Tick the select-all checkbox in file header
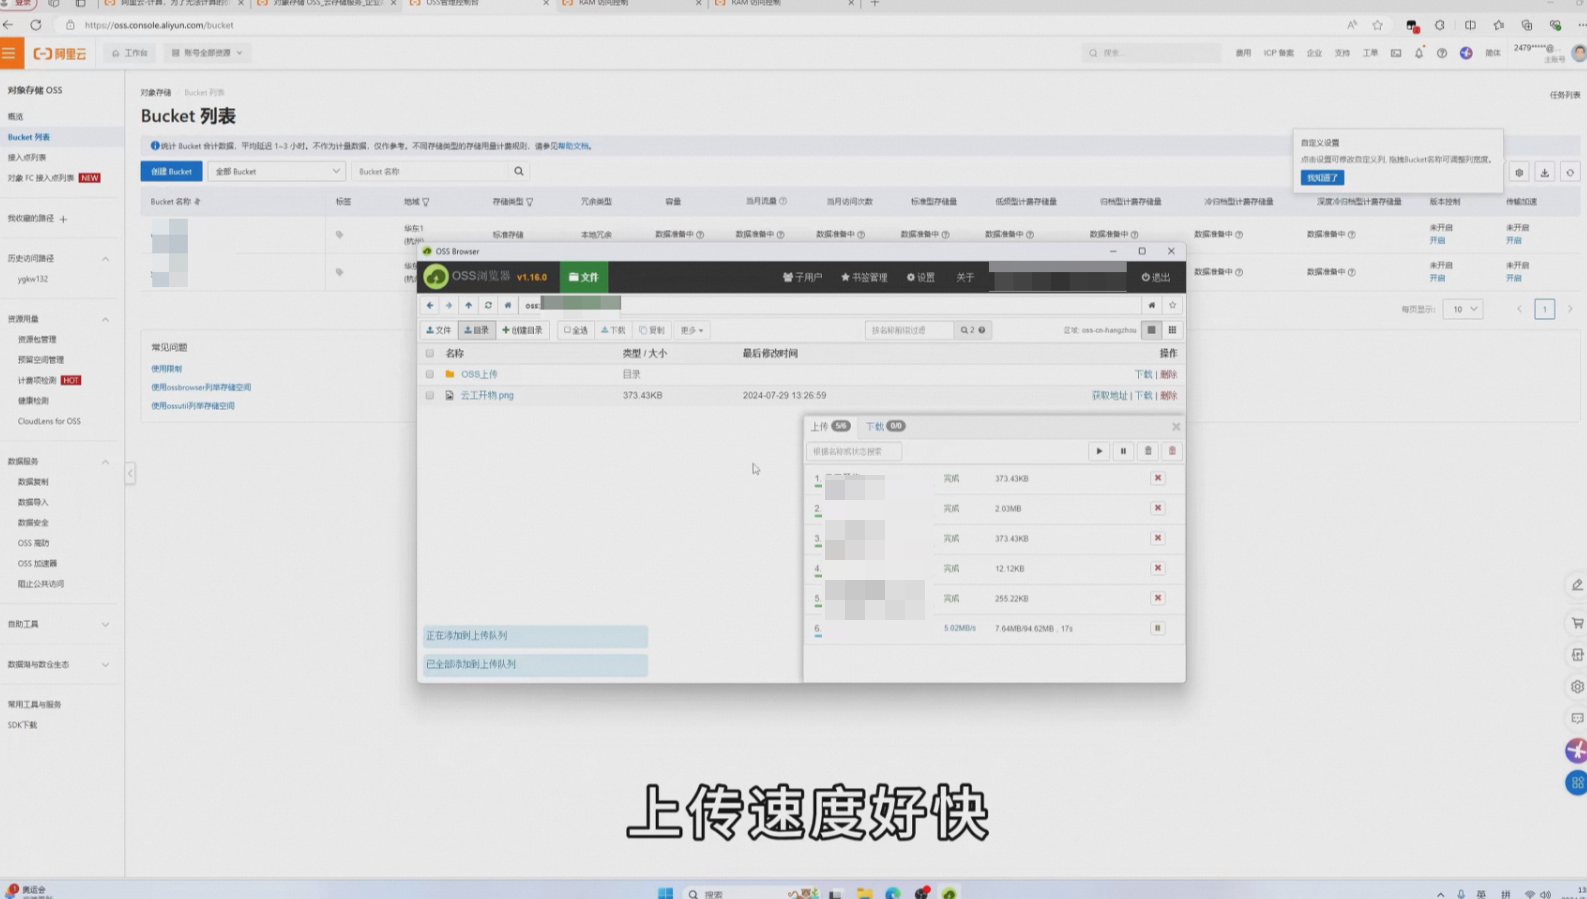 coord(430,353)
